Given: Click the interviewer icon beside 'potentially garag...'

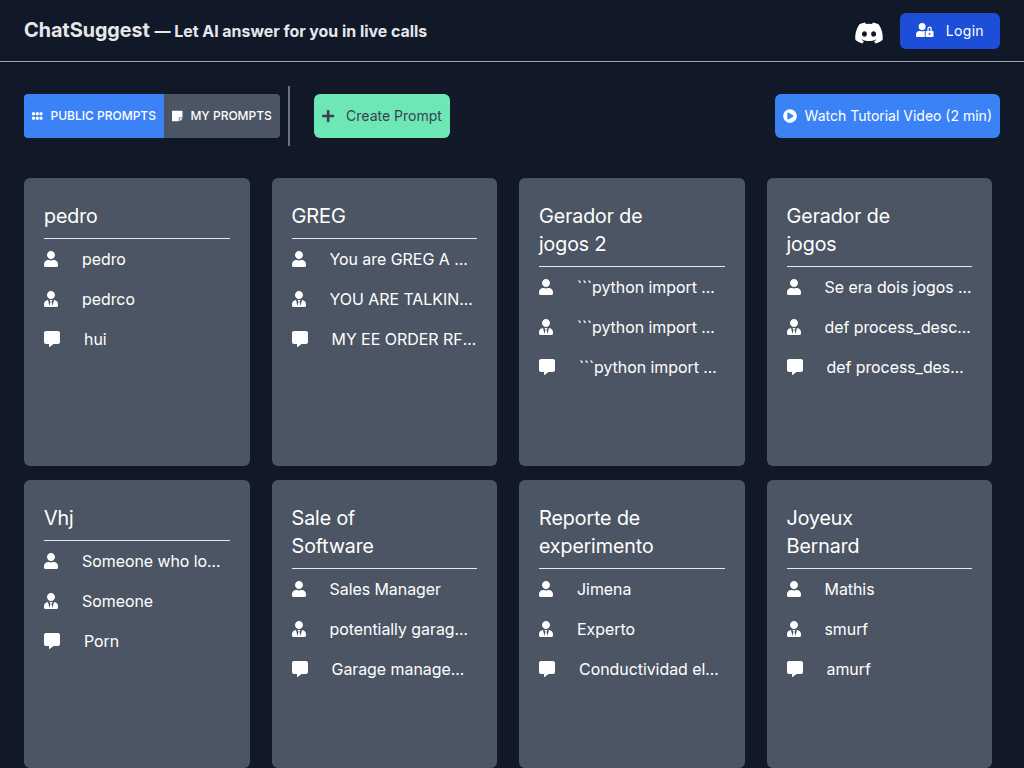Looking at the screenshot, I should coord(299,629).
